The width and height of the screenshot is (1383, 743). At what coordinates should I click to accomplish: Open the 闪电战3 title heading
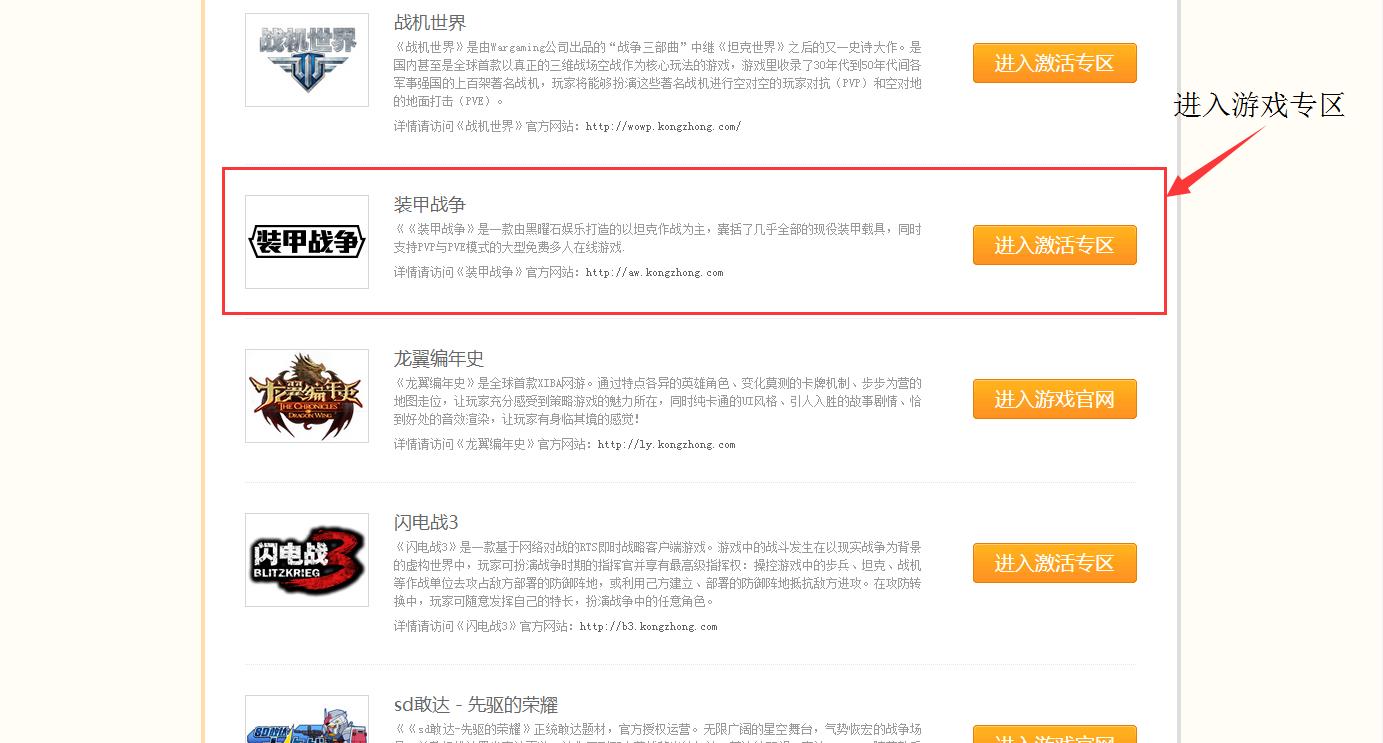[x=426, y=522]
